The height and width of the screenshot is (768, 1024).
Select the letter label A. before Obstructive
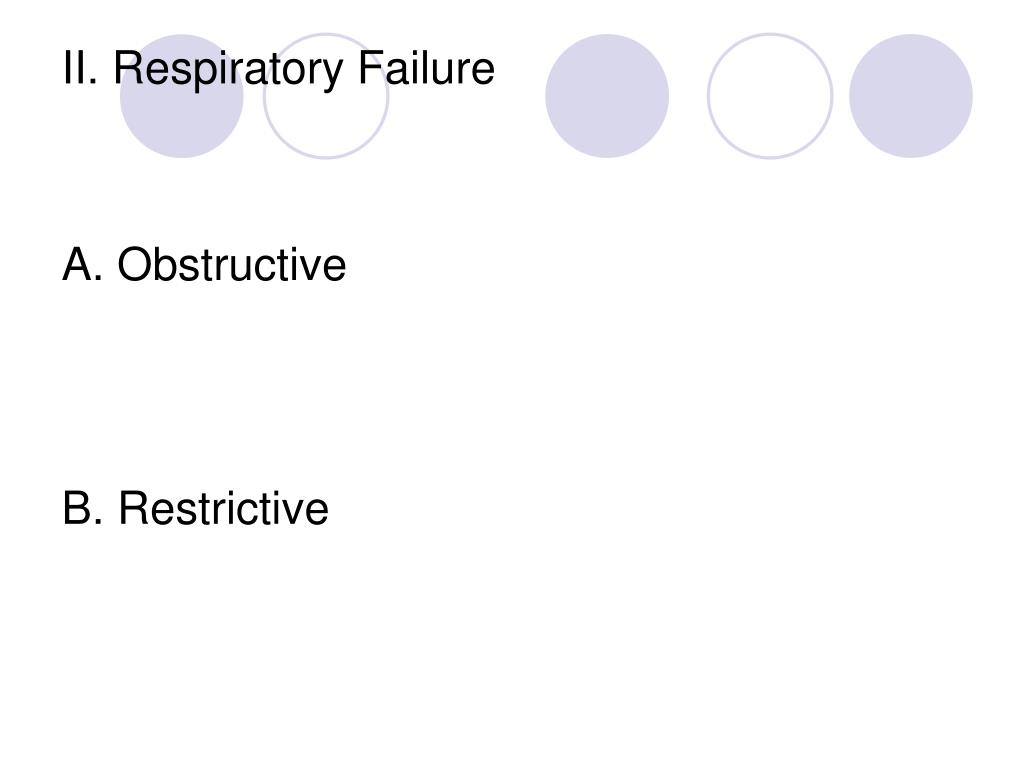(x=82, y=264)
